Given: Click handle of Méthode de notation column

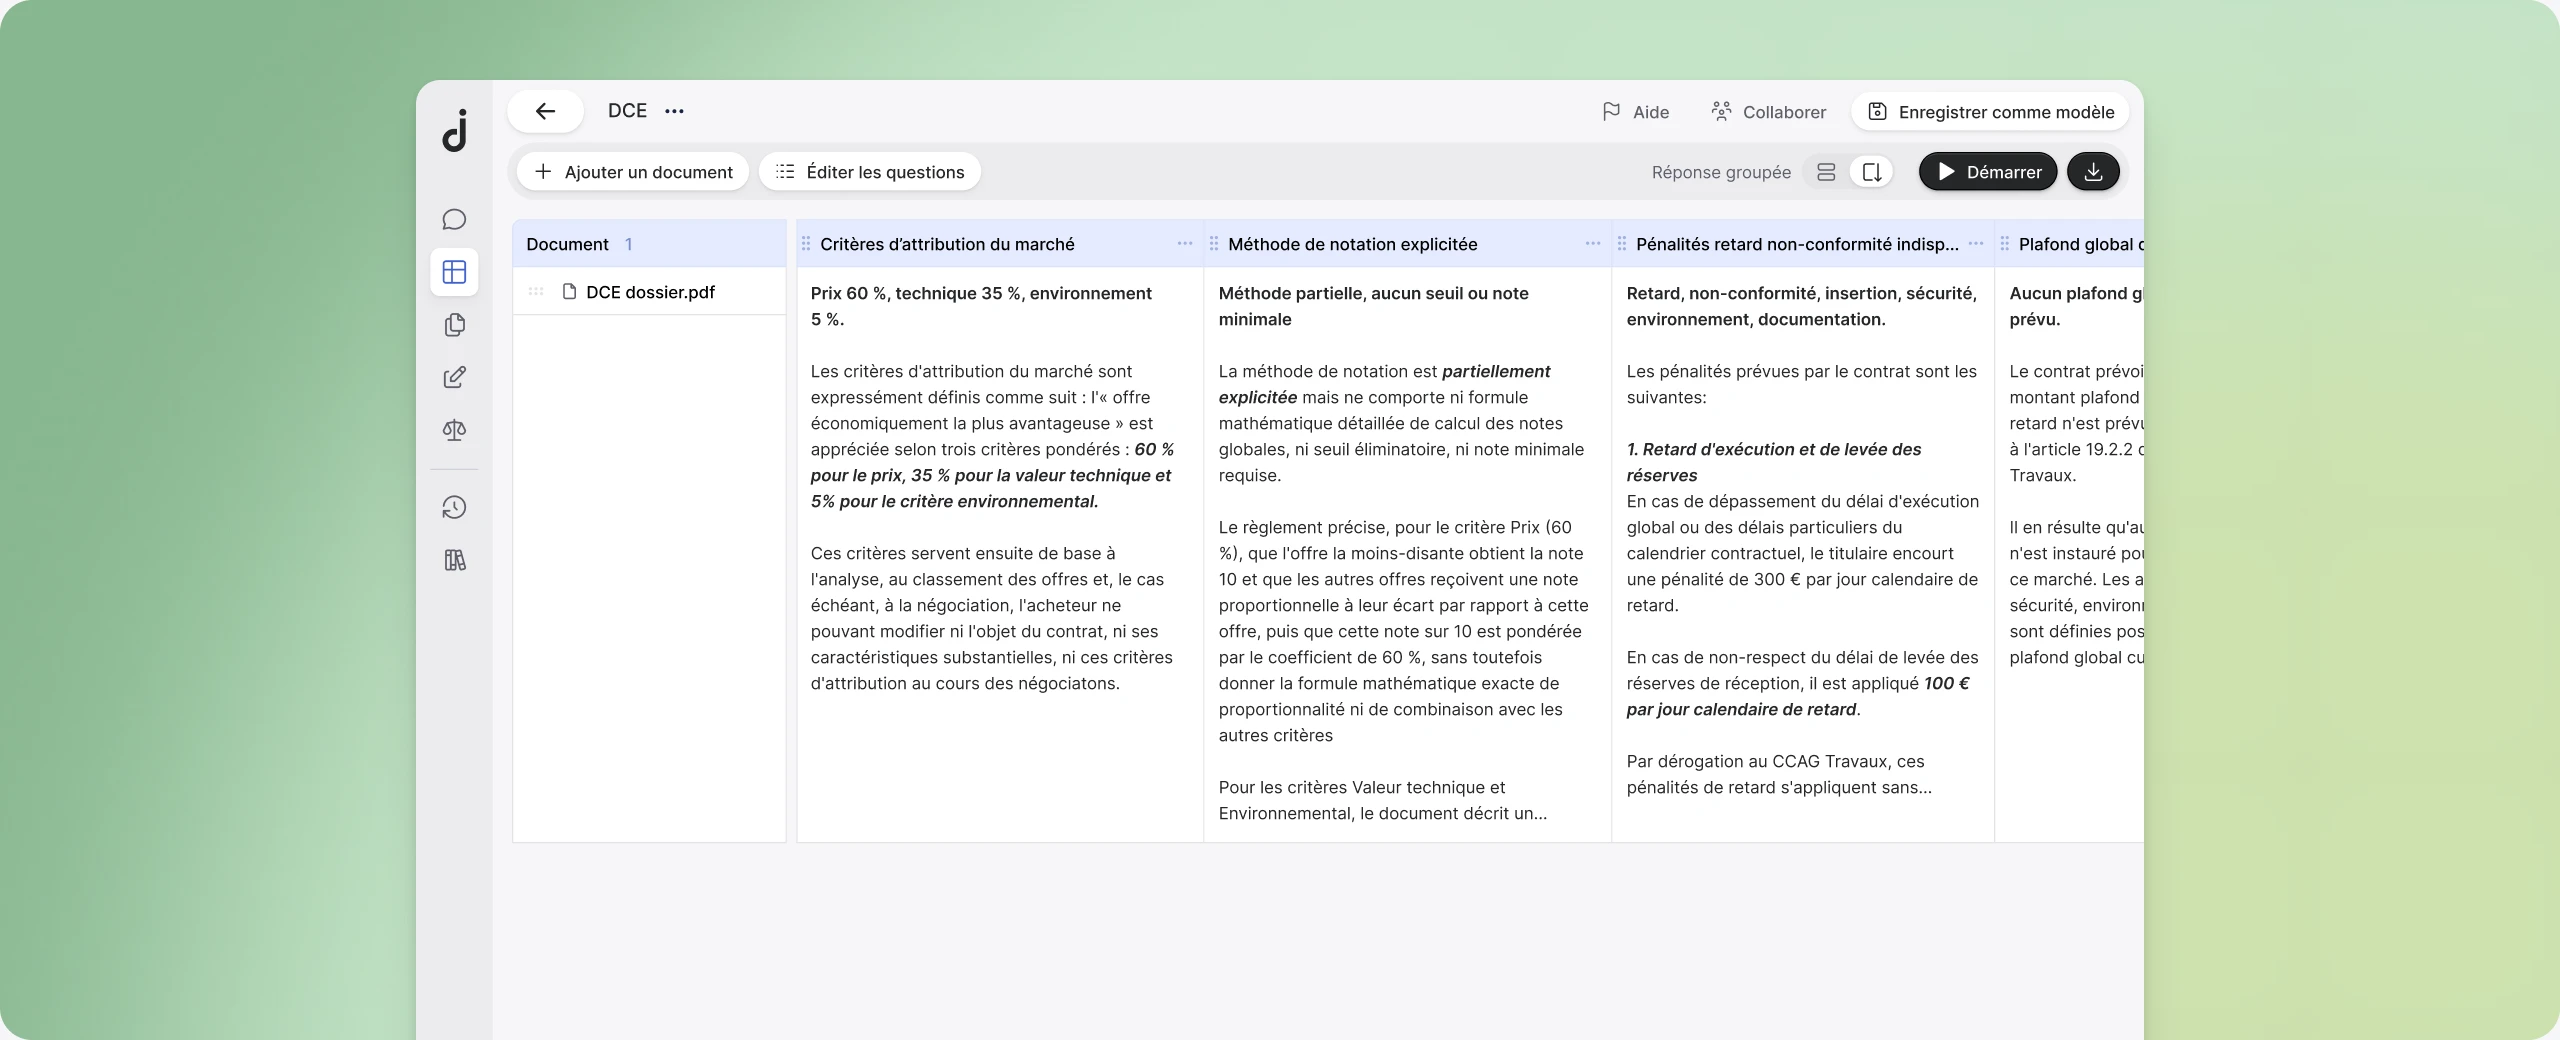Looking at the screenshot, I should [1214, 244].
